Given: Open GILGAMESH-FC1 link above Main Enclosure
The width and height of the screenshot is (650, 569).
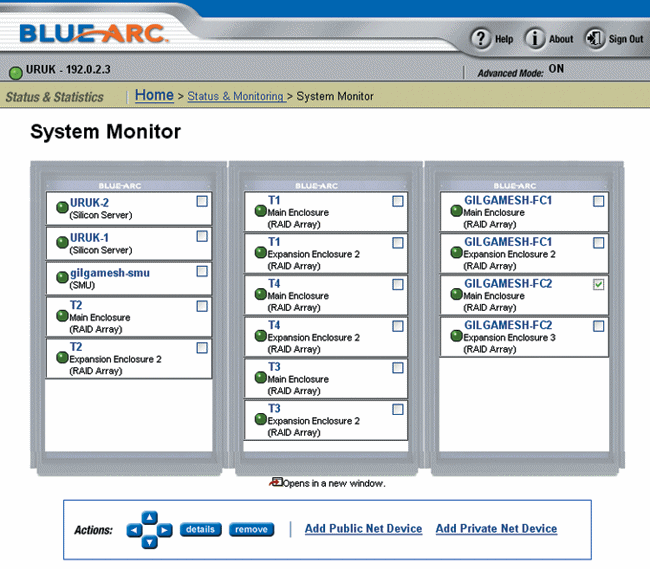Looking at the screenshot, I should (x=508, y=201).
